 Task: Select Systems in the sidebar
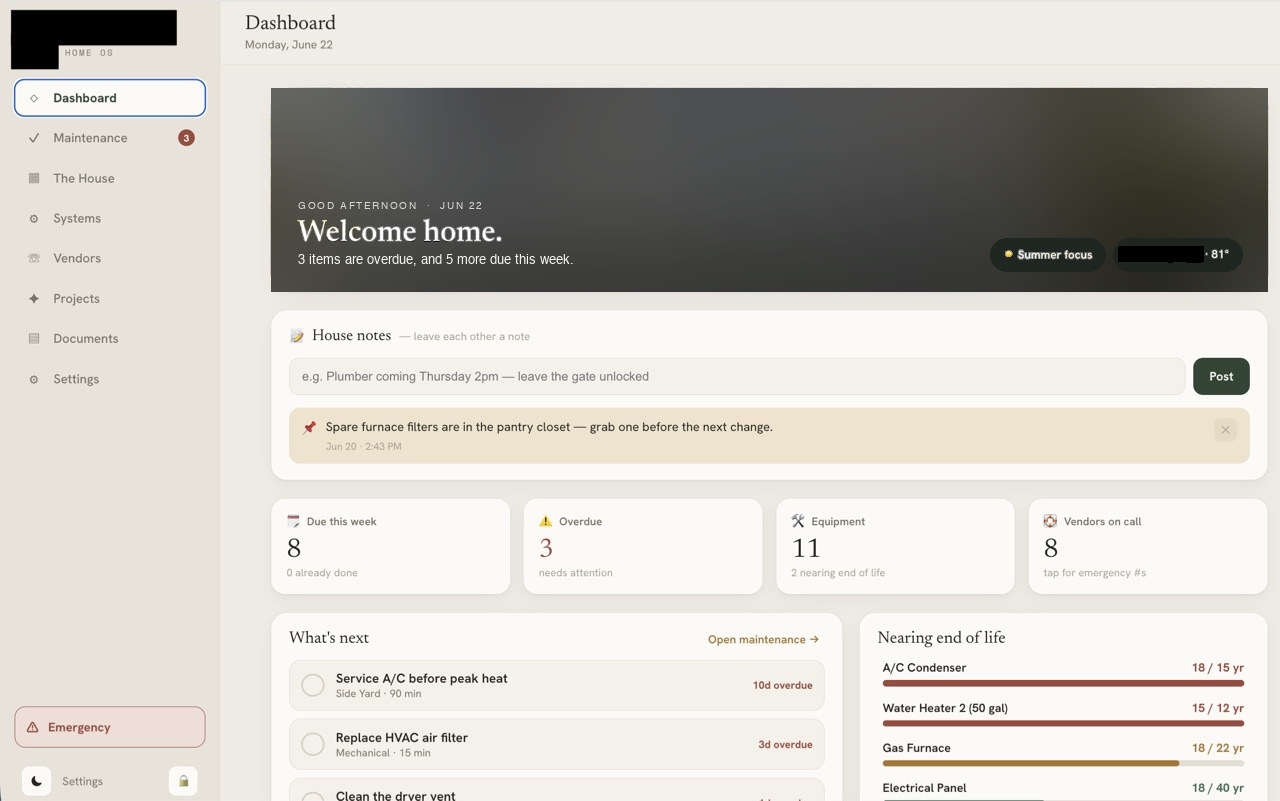pyautogui.click(x=110, y=218)
